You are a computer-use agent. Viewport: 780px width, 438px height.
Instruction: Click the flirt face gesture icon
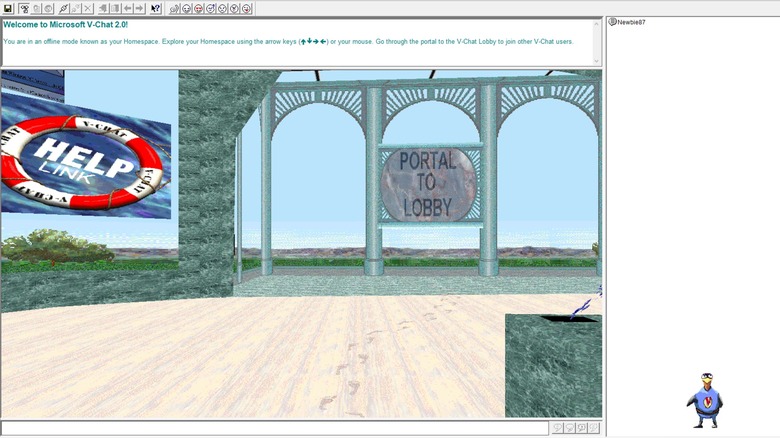click(210, 8)
